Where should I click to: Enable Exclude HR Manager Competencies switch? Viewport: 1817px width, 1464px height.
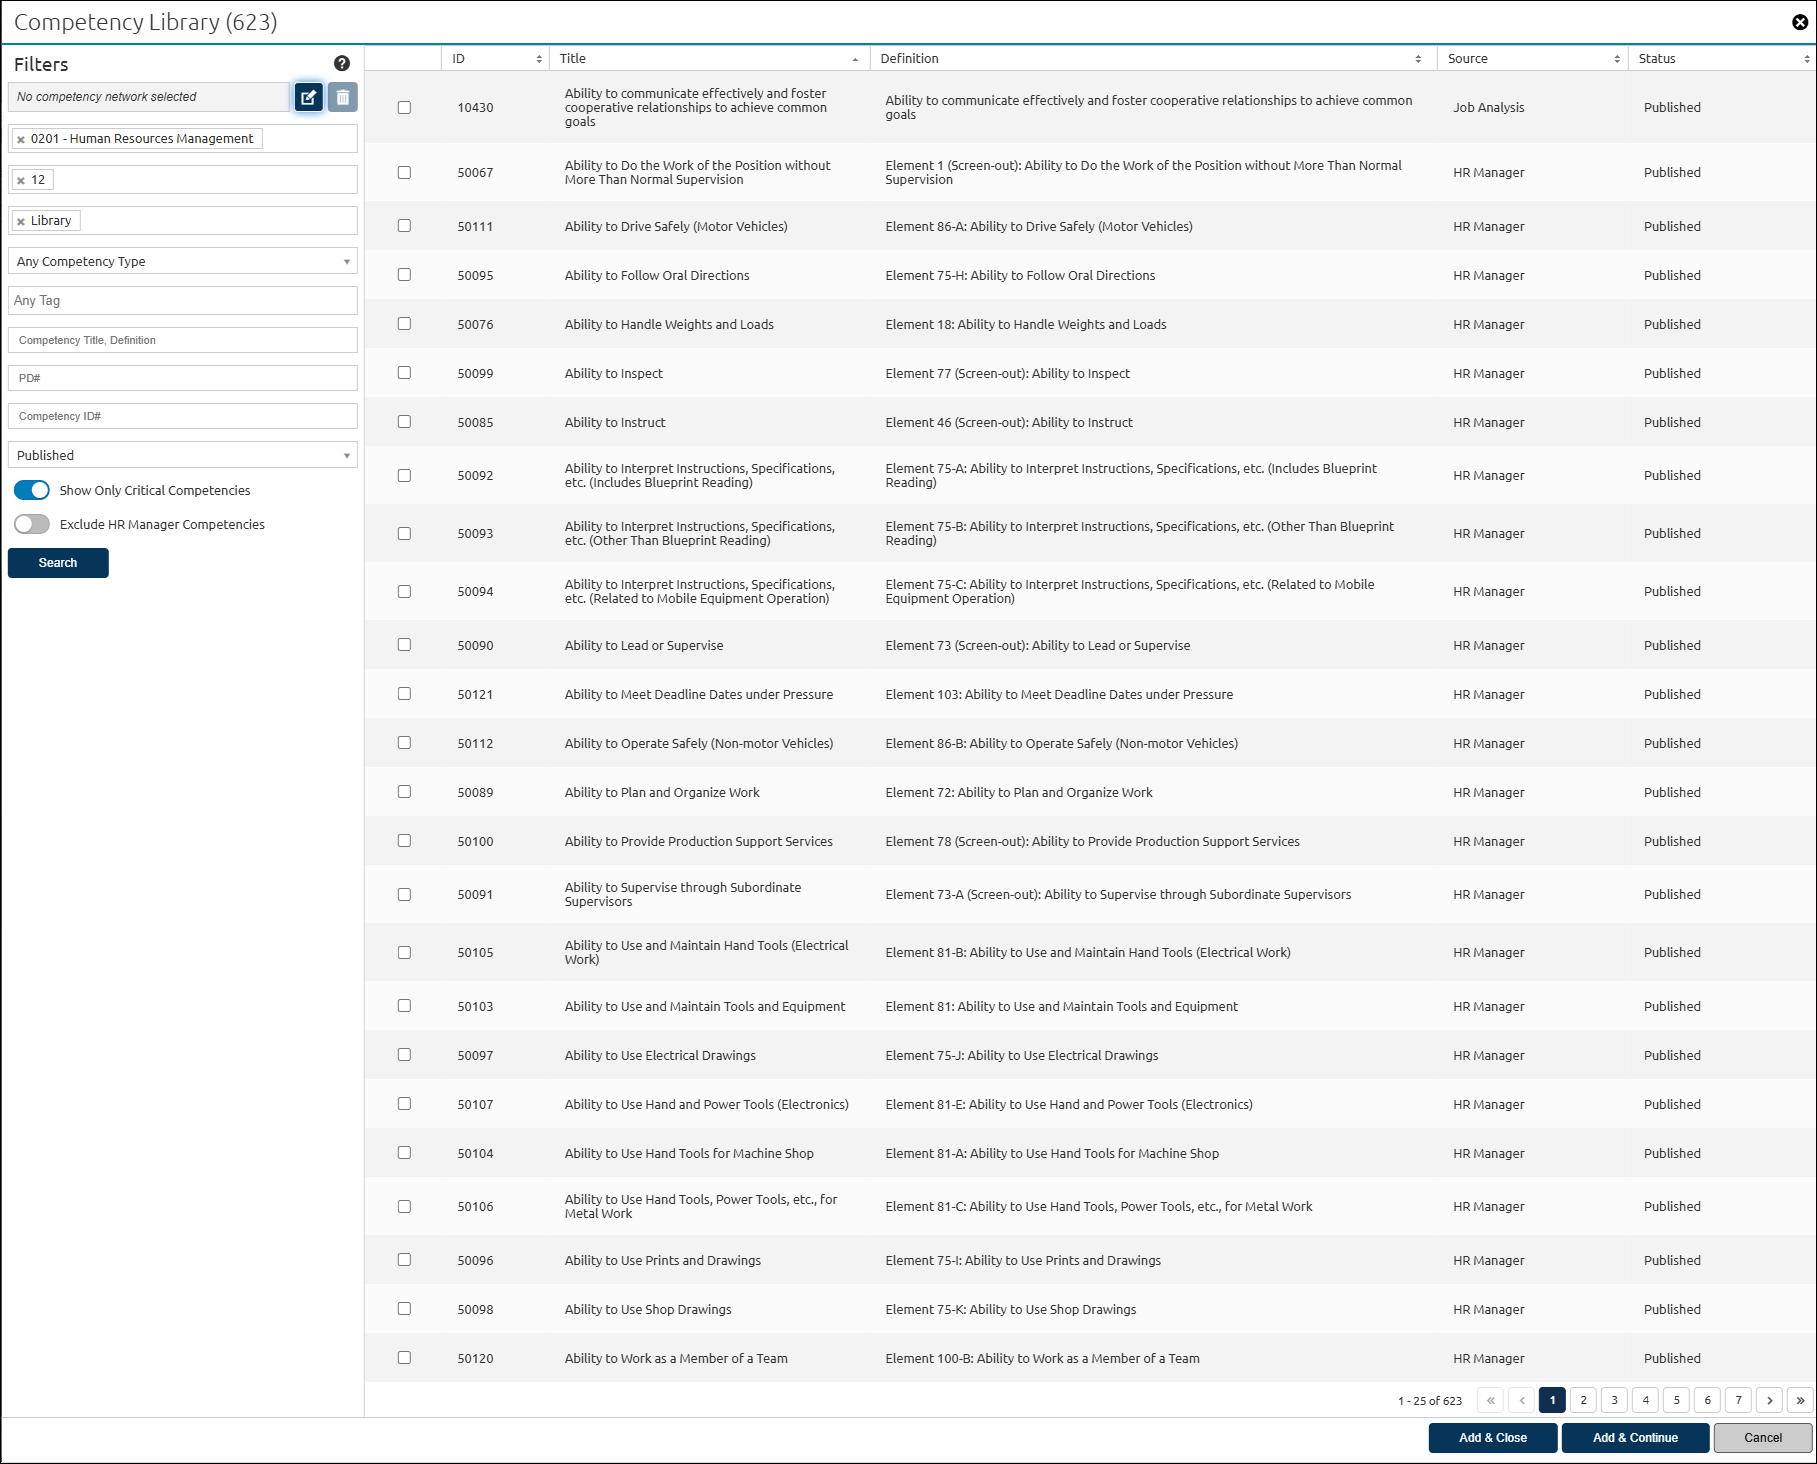32,524
